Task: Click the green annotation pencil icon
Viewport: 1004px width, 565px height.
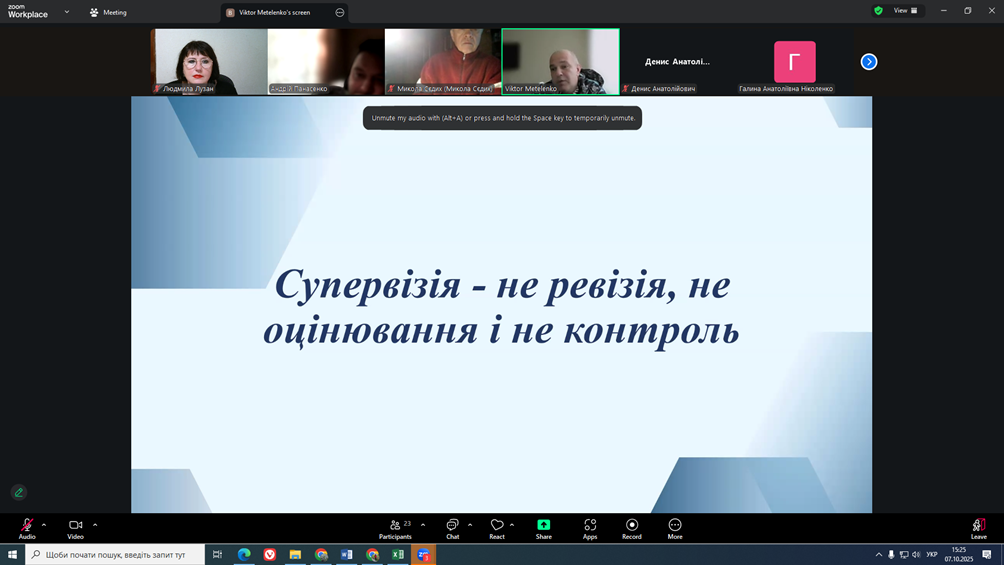Action: pyautogui.click(x=18, y=492)
